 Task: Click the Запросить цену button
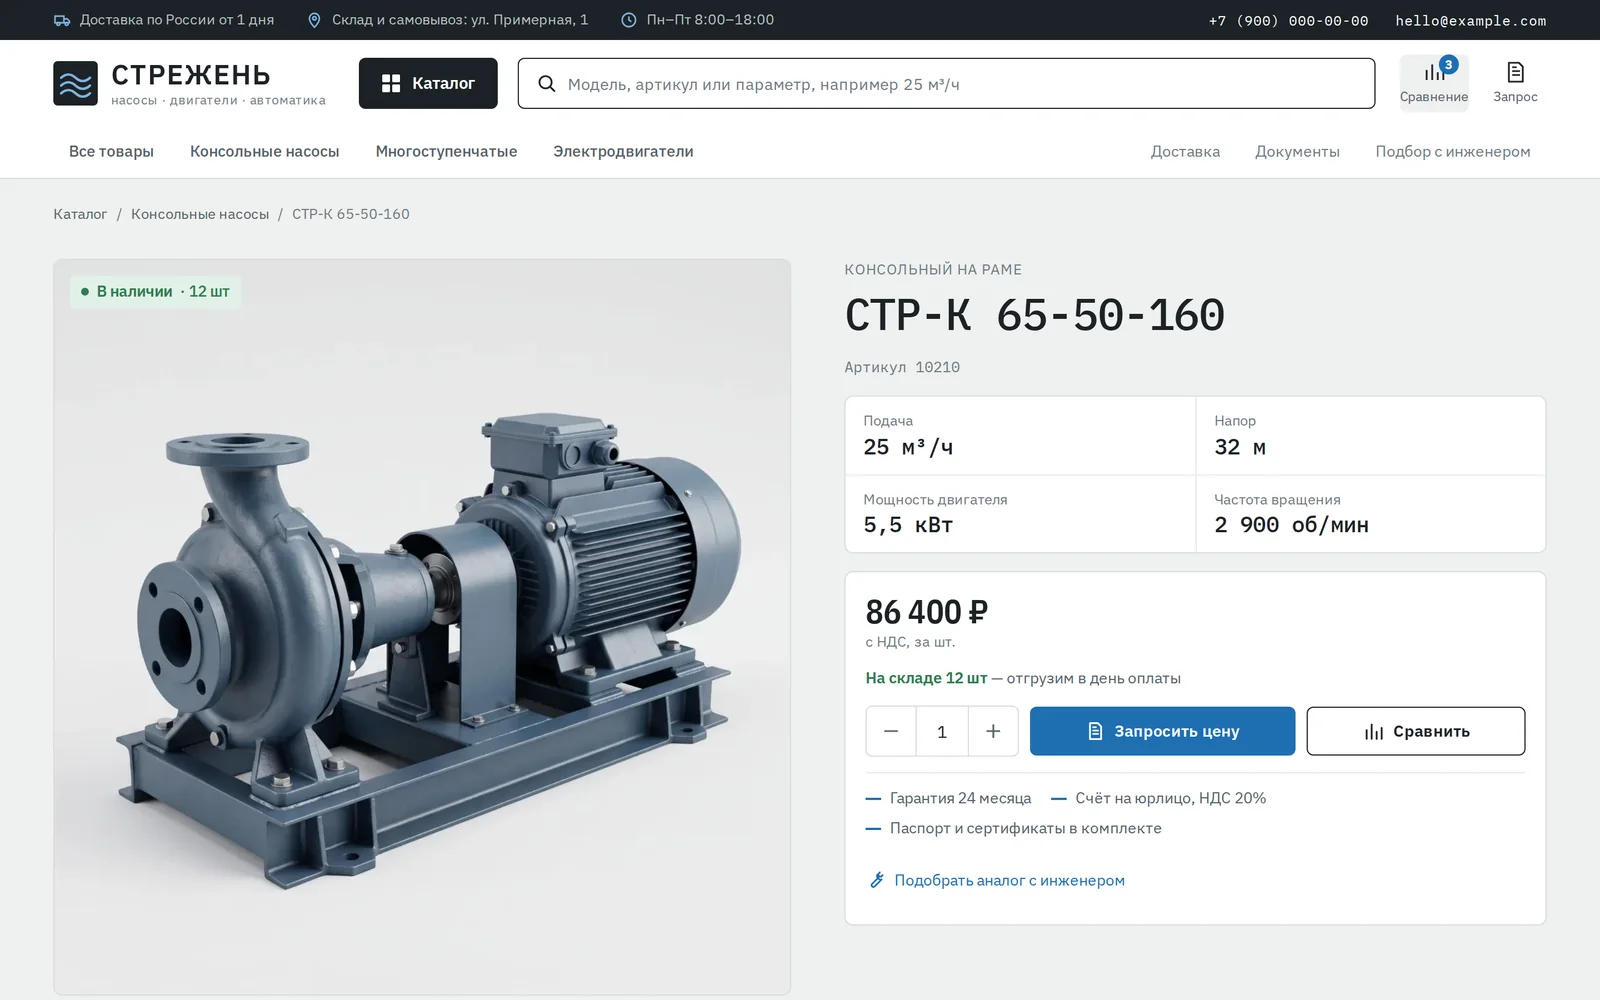tap(1162, 731)
